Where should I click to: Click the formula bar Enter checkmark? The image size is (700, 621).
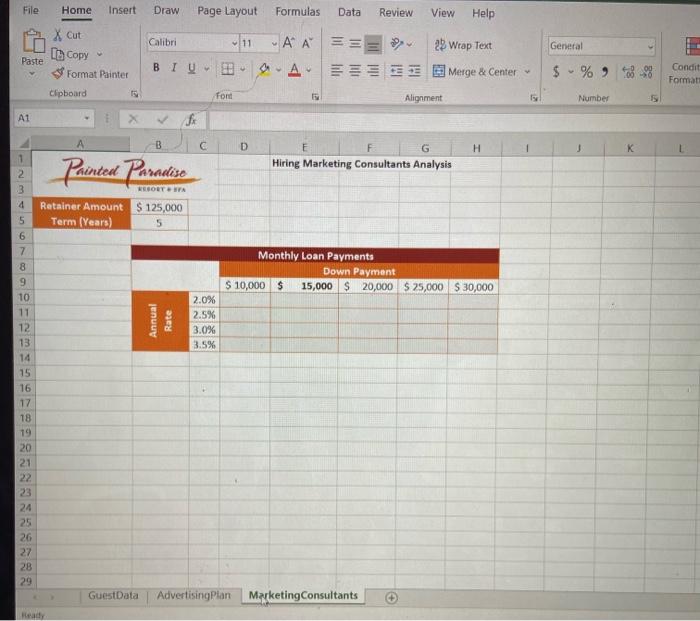click(162, 119)
